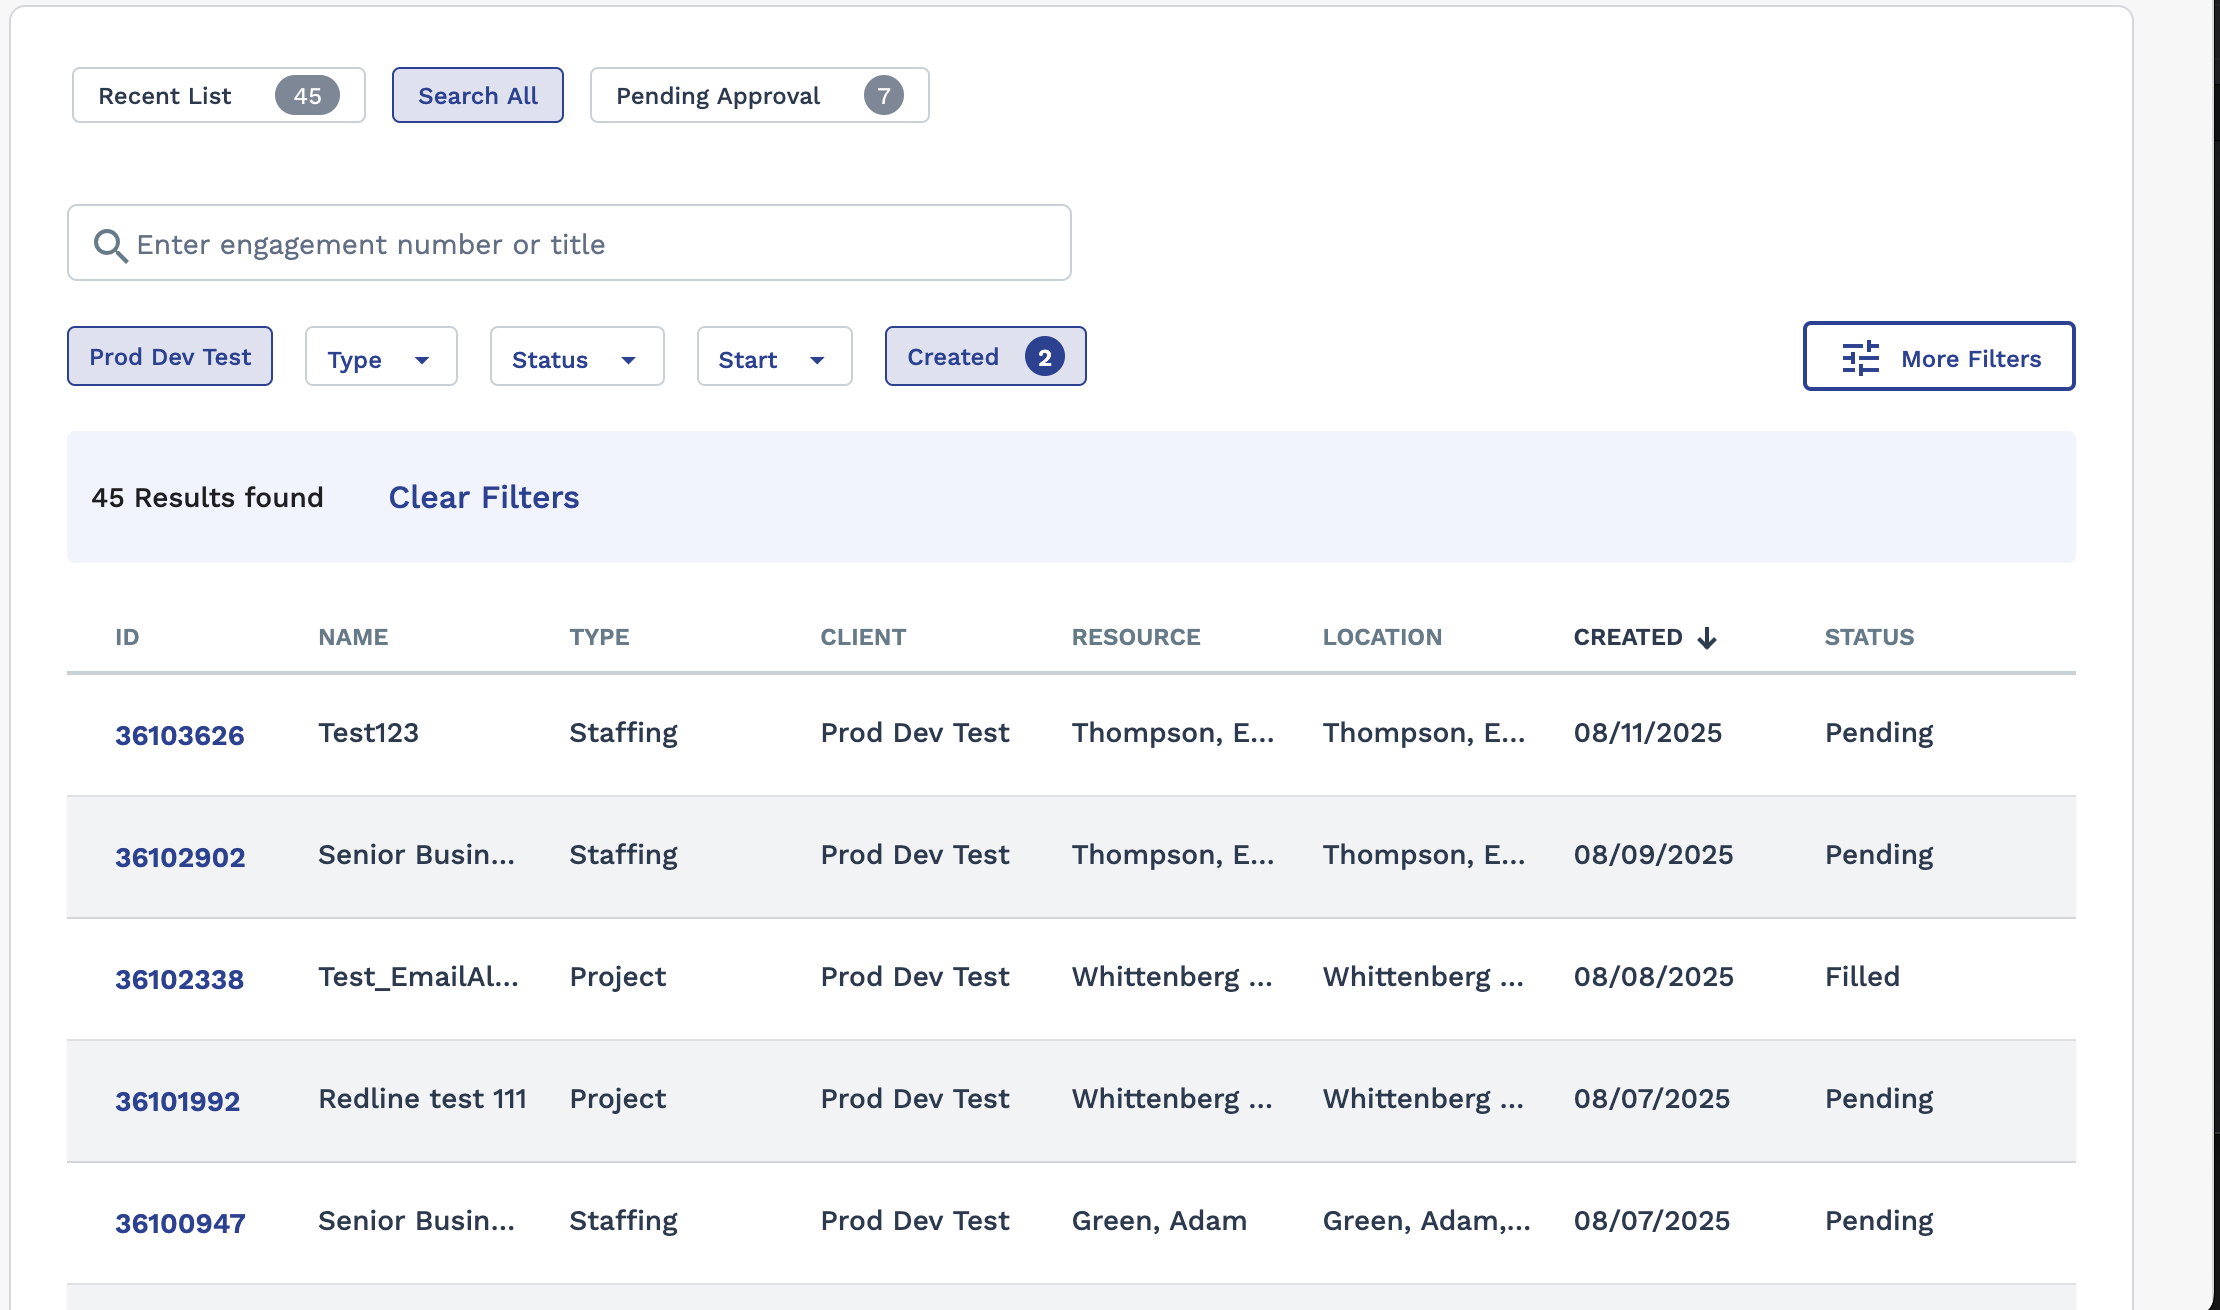Click the Clear Filters link

(x=483, y=497)
